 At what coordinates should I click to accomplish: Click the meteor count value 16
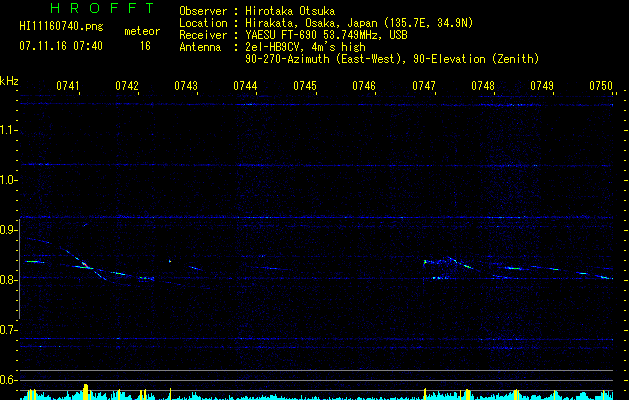point(145,46)
